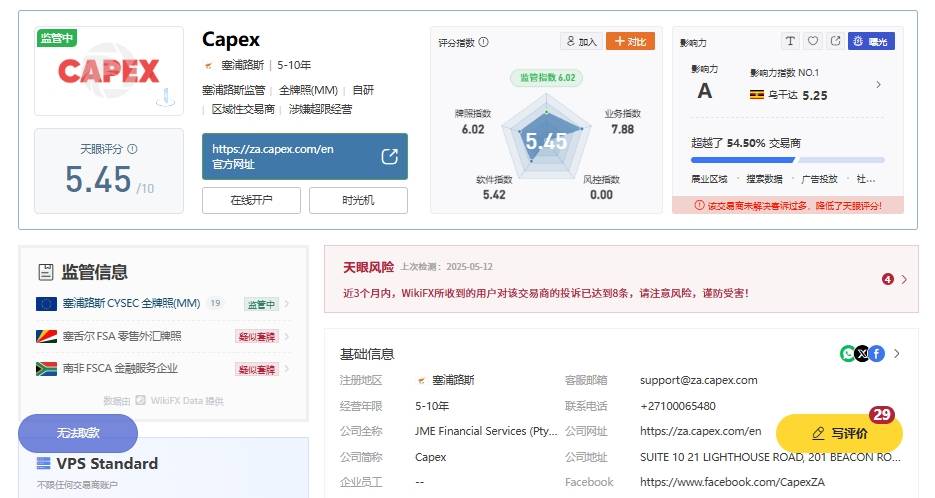
Task: Open the 塞舌尔 FSA 零售外汇牌照 row
Action: 163,336
